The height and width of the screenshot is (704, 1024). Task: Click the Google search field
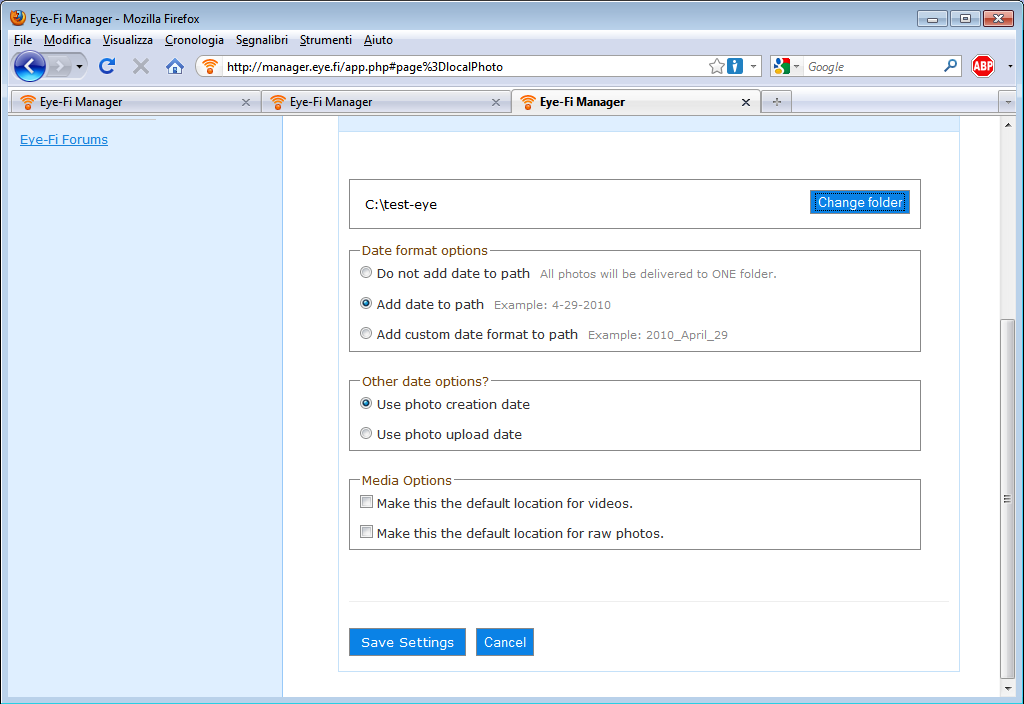pyautogui.click(x=873, y=67)
